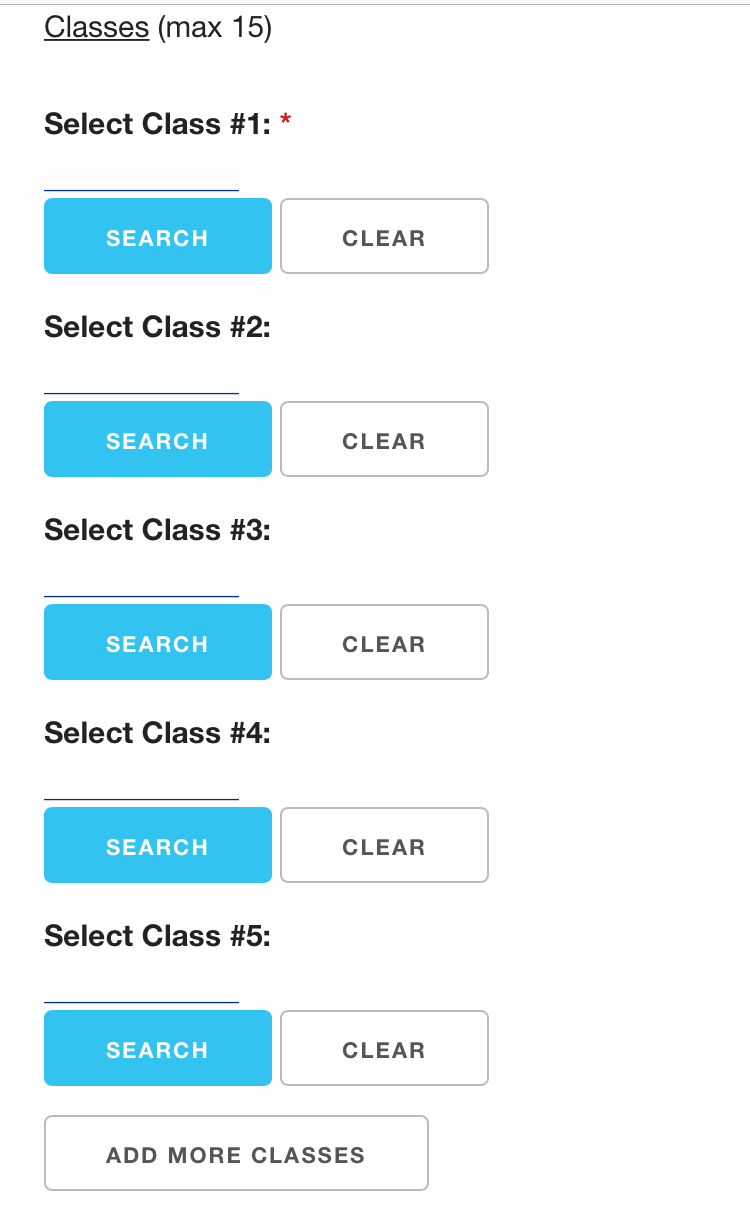Click Clear under Select Class #3
This screenshot has height=1218, width=750.
pyautogui.click(x=384, y=642)
